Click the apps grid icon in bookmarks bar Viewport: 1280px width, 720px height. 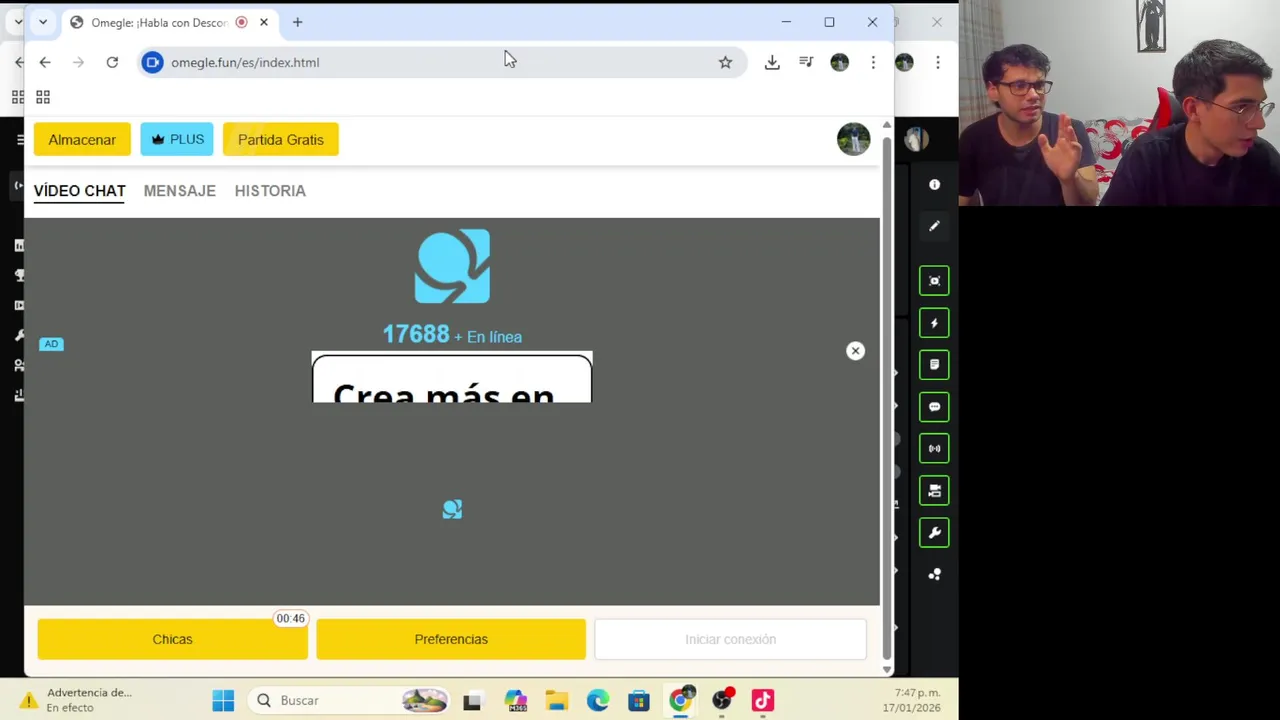click(43, 97)
